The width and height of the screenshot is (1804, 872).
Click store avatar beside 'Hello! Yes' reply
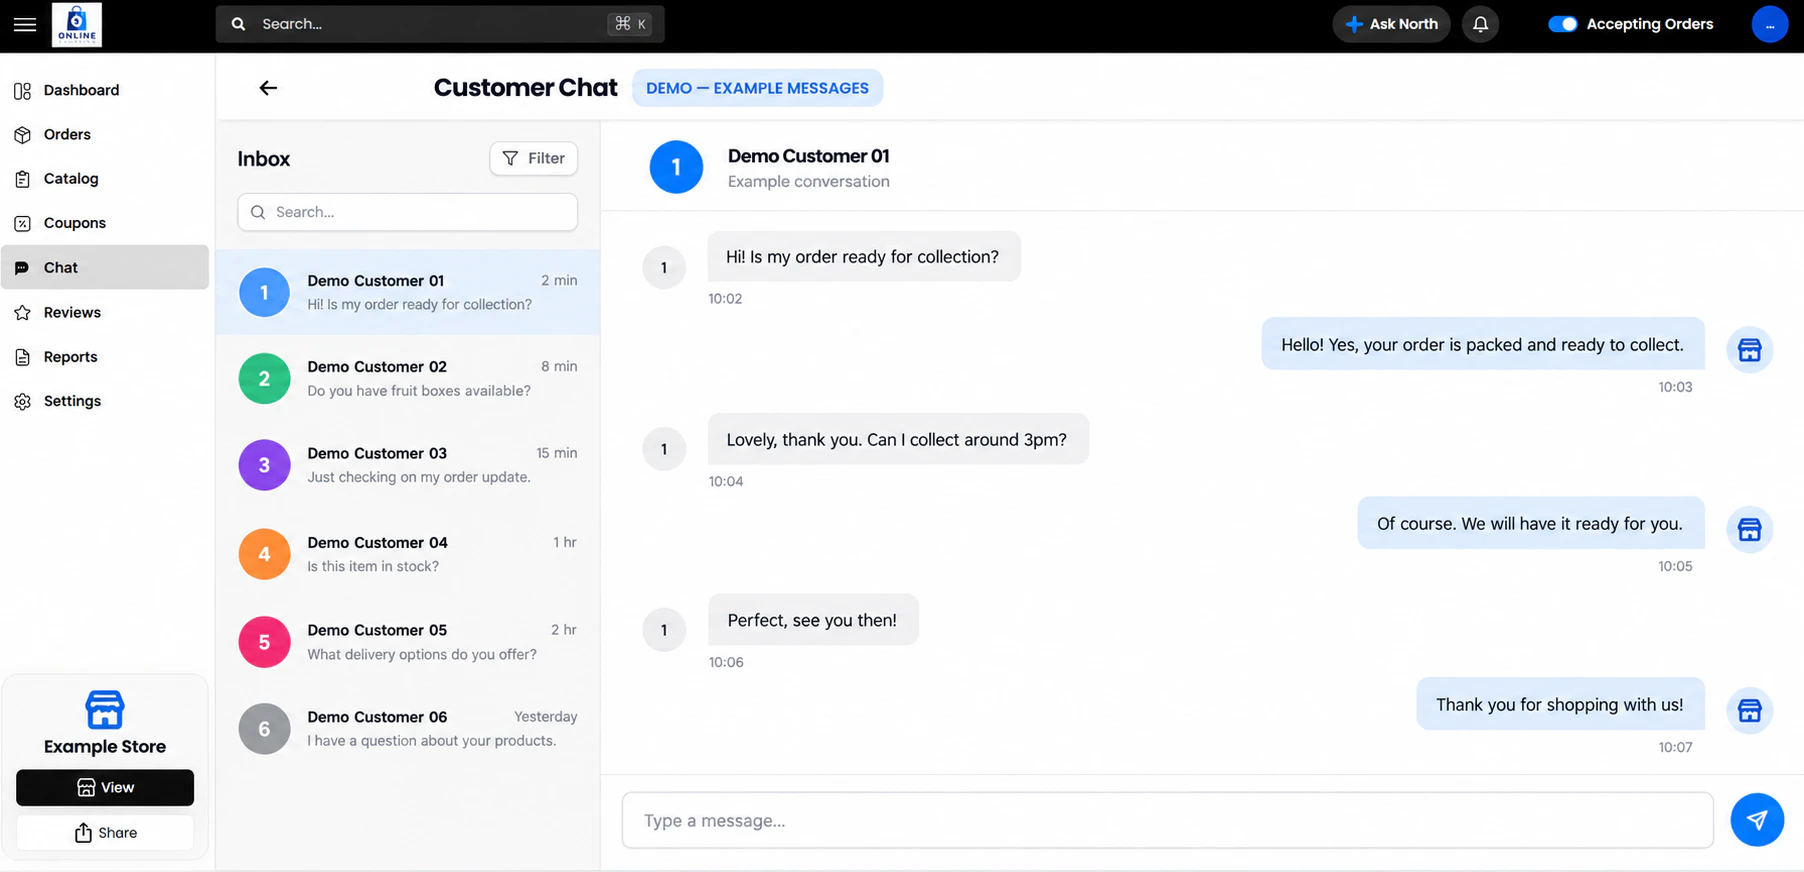[x=1749, y=350]
